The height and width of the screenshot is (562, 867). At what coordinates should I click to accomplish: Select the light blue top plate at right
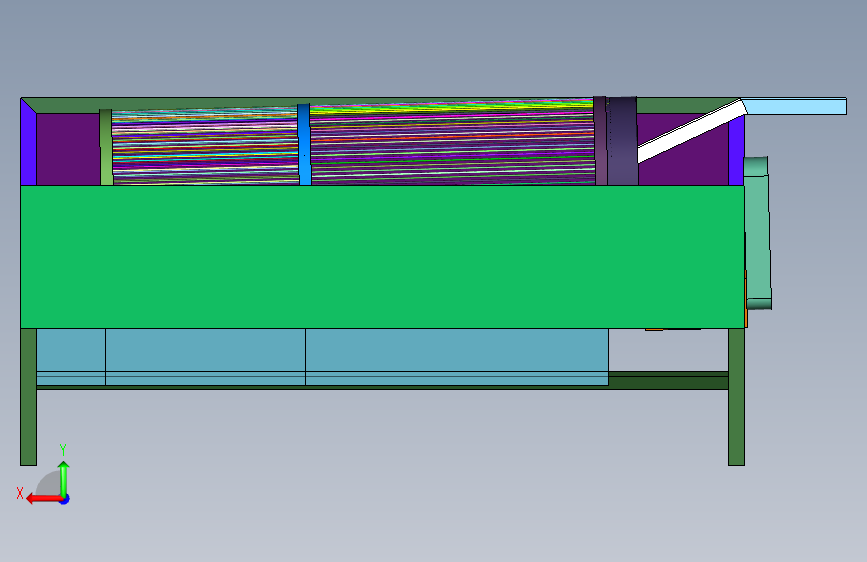[795, 106]
